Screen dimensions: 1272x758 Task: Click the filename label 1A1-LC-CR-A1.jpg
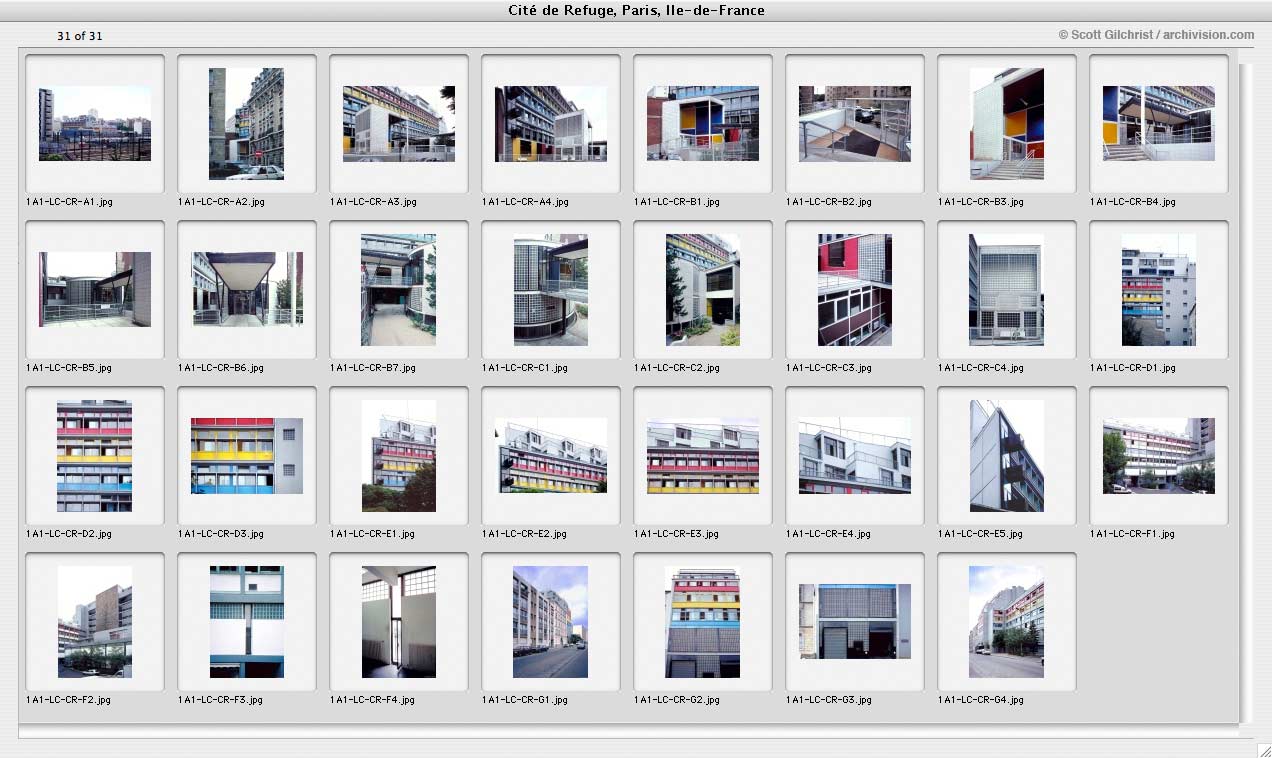[x=69, y=202]
